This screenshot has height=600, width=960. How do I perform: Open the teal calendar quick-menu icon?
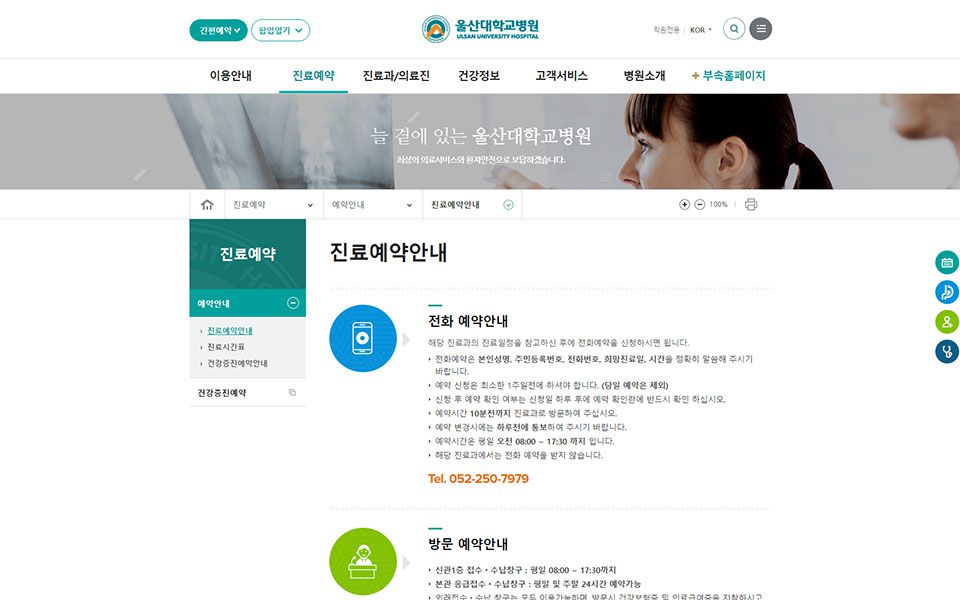pyautogui.click(x=947, y=262)
